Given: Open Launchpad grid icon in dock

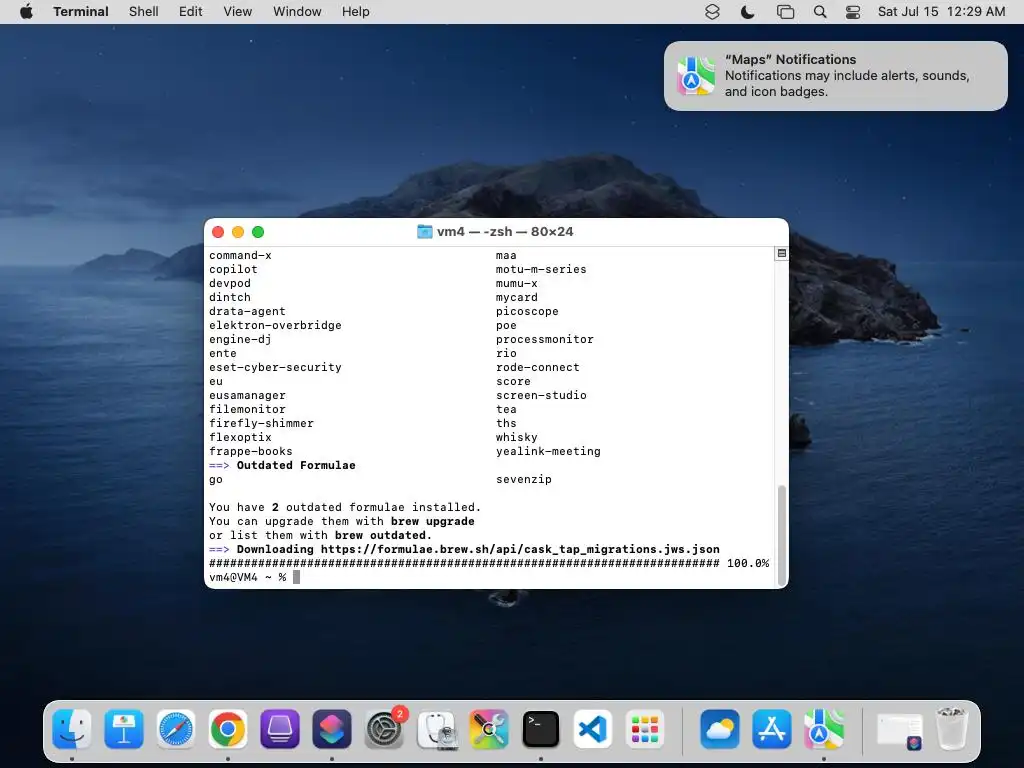Looking at the screenshot, I should (x=645, y=728).
